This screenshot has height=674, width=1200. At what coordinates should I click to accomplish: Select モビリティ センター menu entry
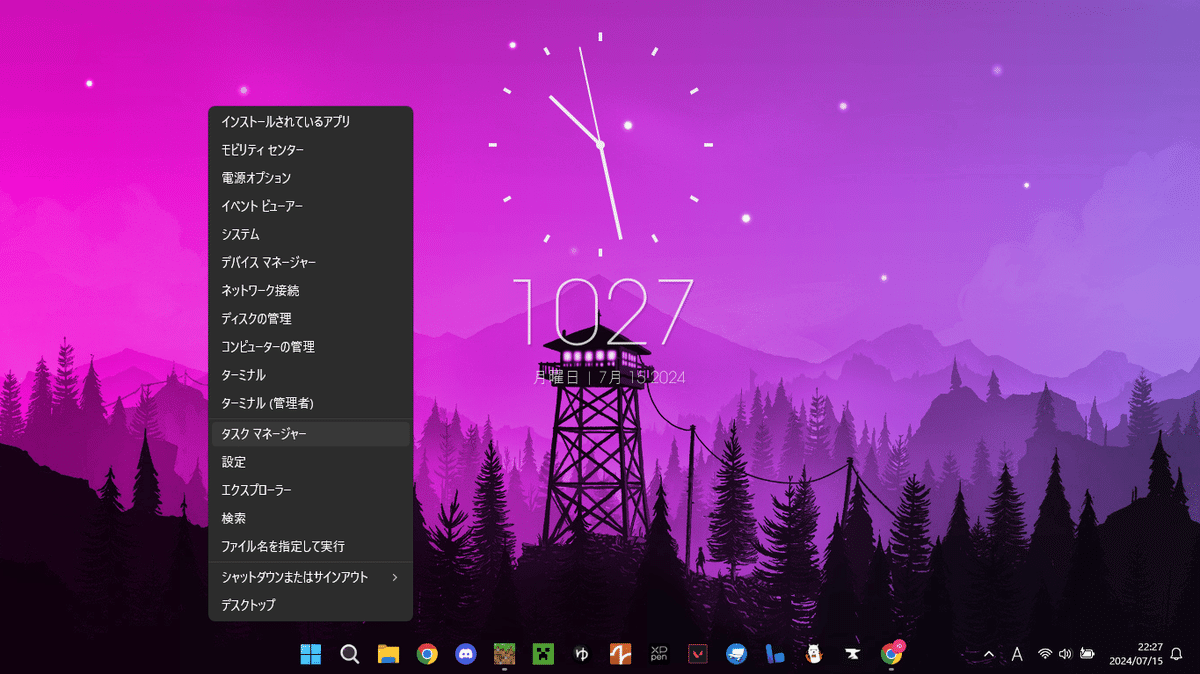pos(310,150)
